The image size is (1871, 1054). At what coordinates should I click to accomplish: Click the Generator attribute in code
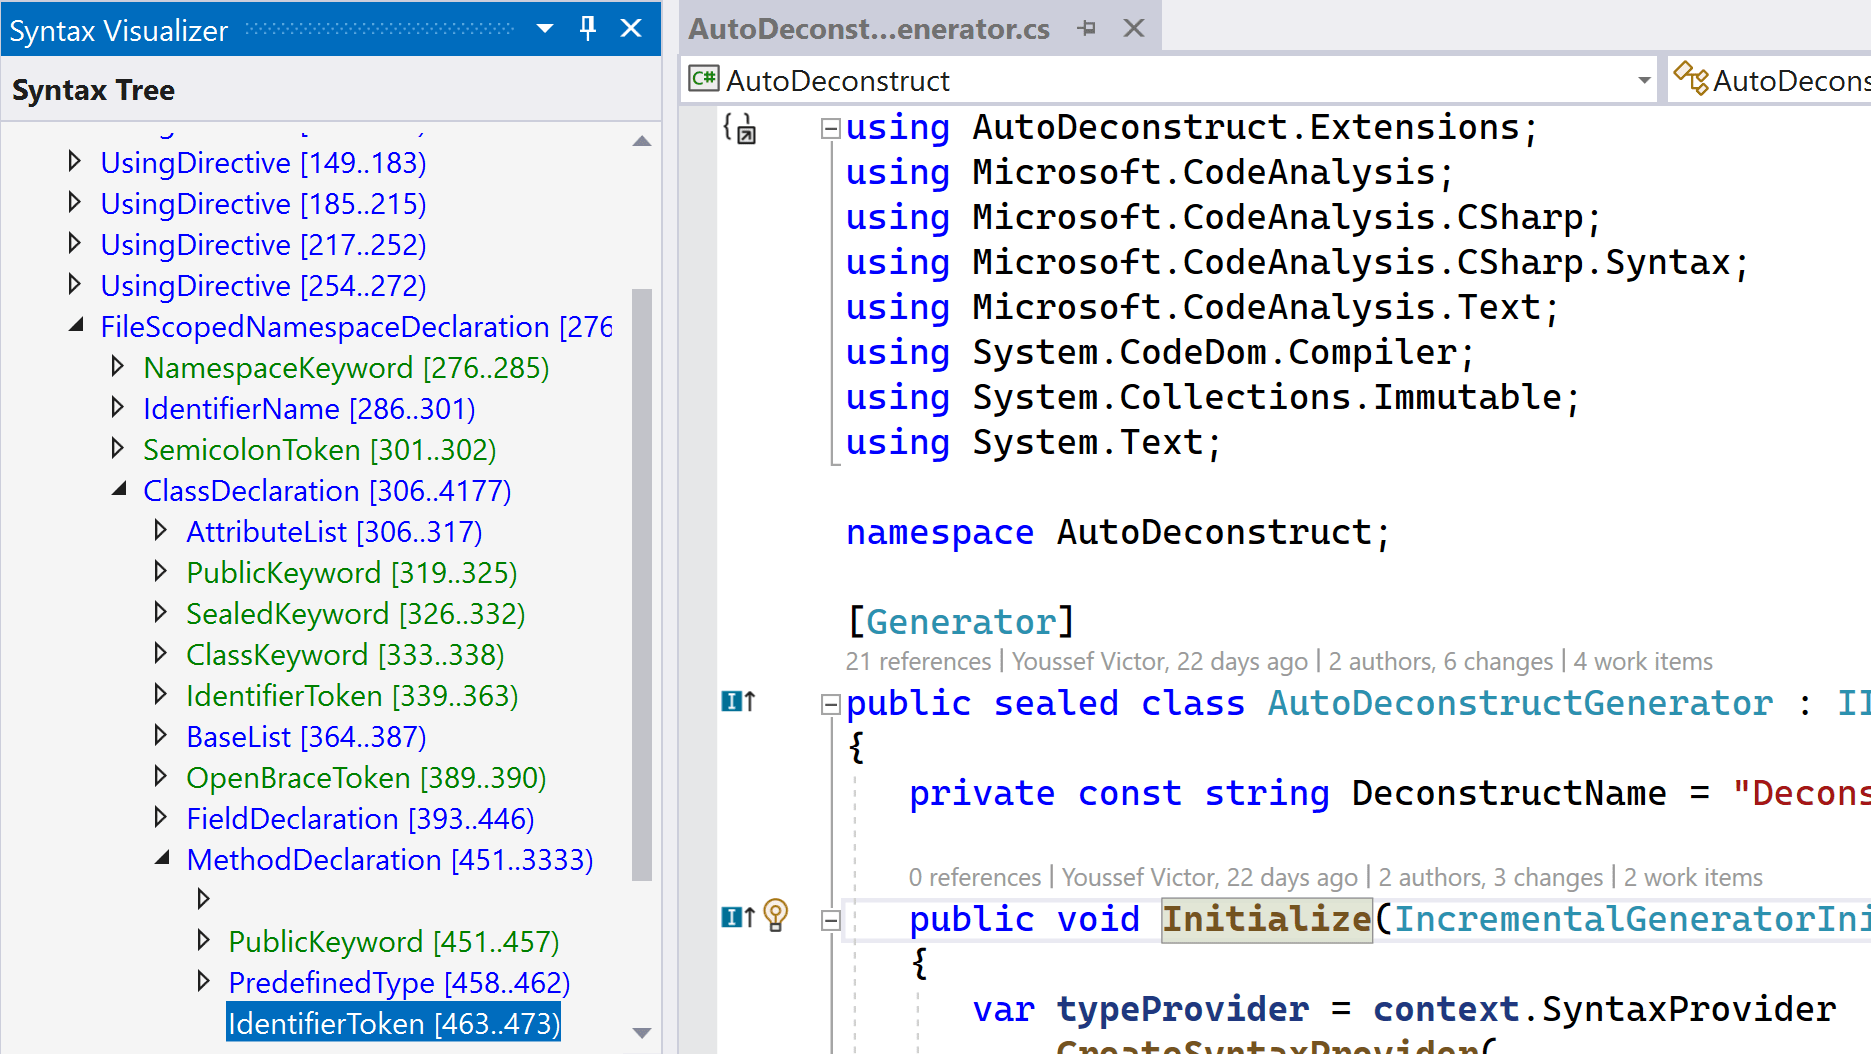[x=961, y=622]
